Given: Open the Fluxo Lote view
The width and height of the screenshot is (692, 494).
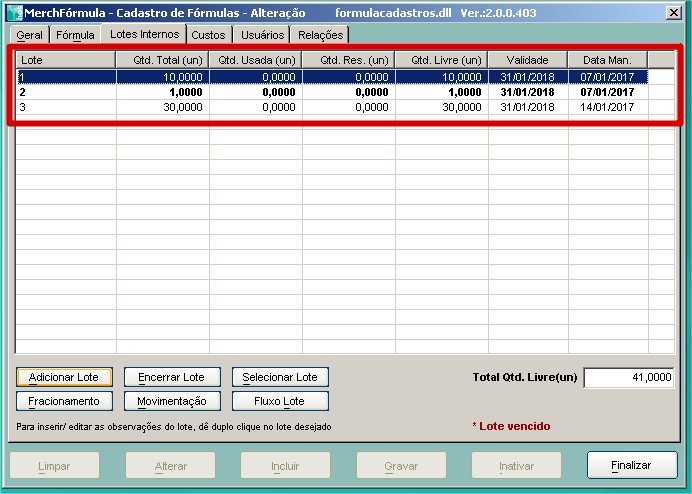Looking at the screenshot, I should click(280, 401).
